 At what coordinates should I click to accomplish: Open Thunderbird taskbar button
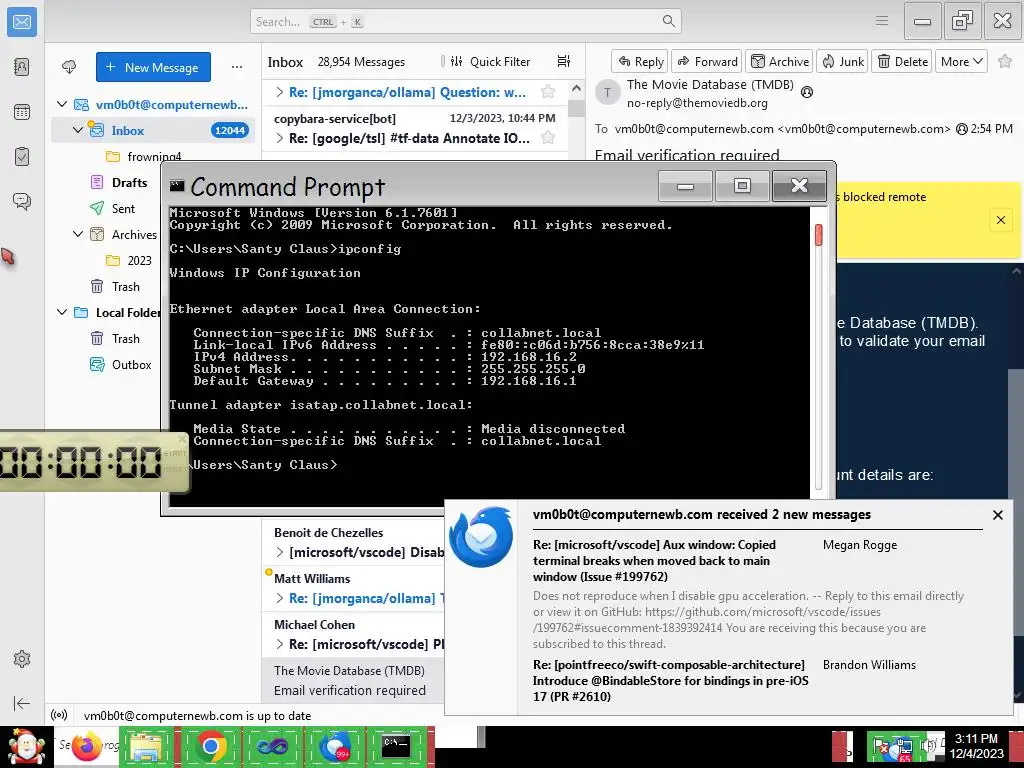(334, 746)
